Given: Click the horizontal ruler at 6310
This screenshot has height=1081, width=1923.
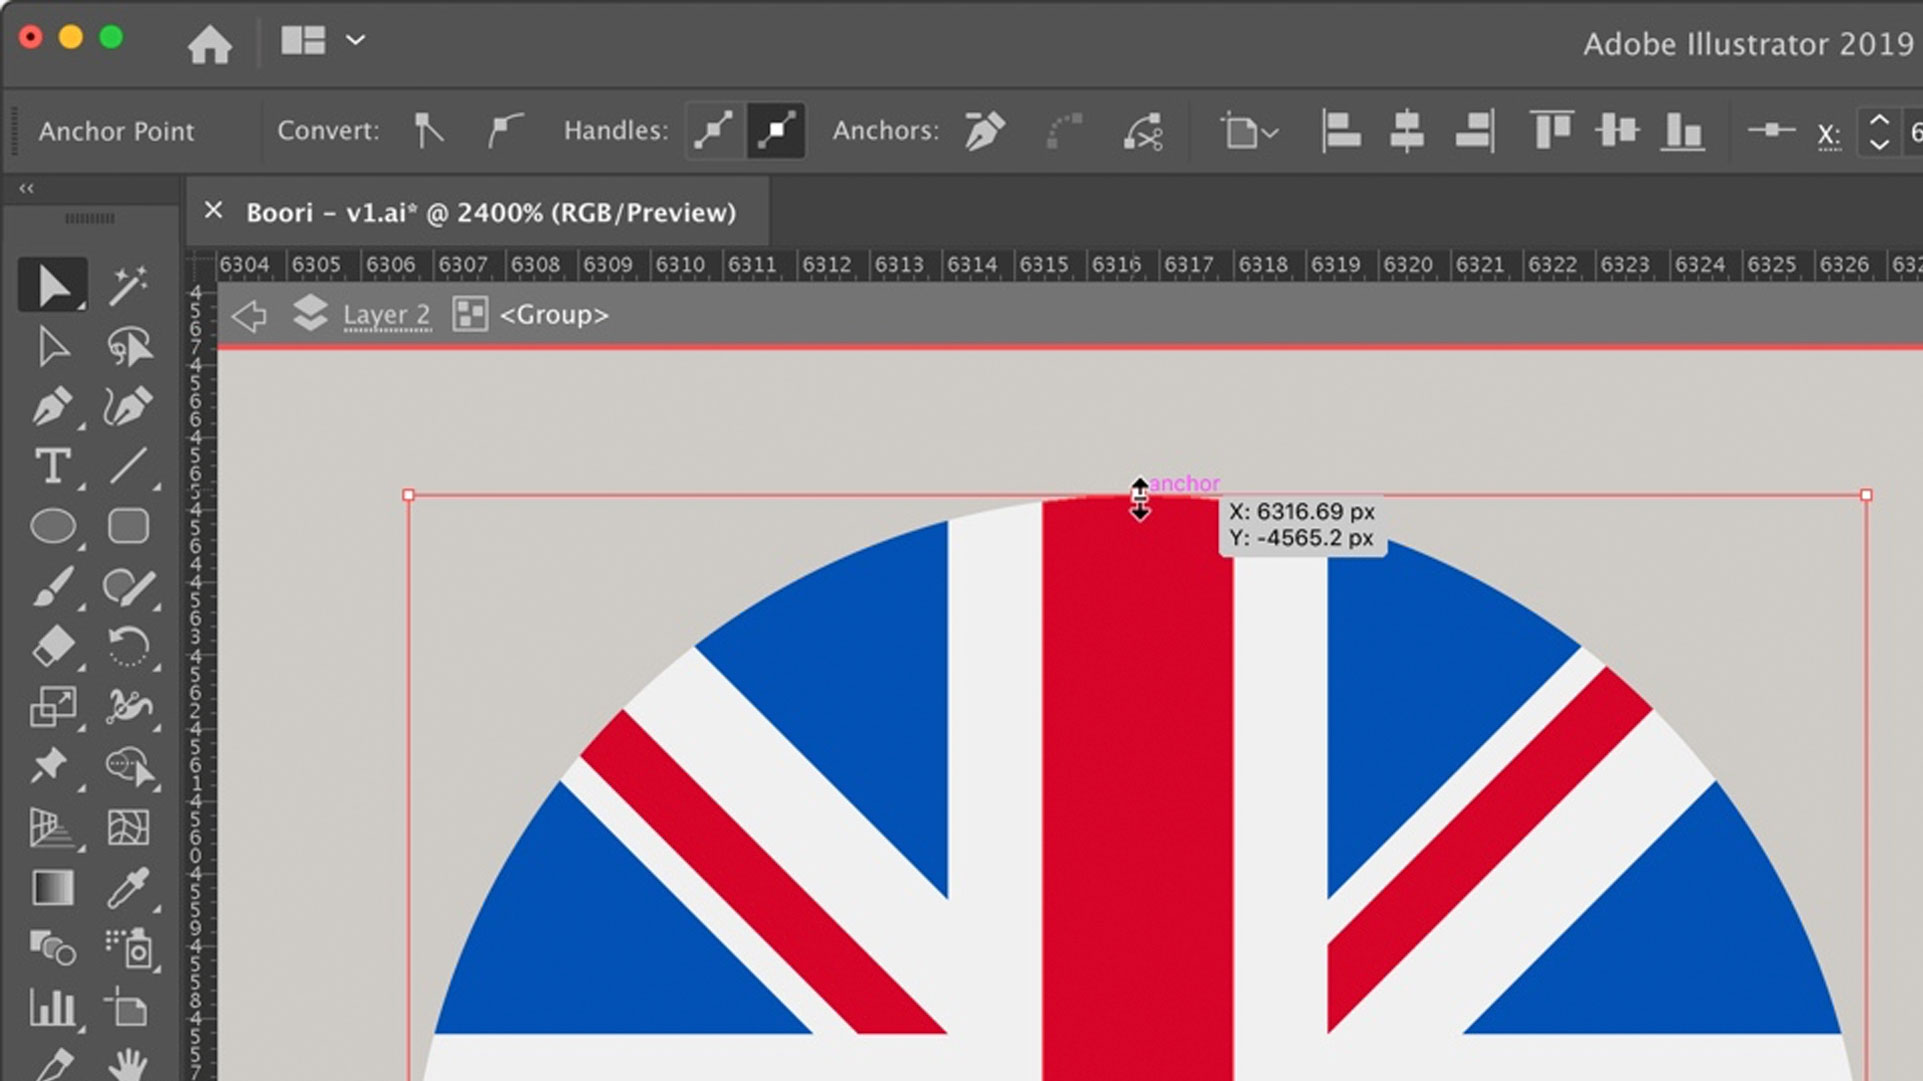Looking at the screenshot, I should point(680,265).
